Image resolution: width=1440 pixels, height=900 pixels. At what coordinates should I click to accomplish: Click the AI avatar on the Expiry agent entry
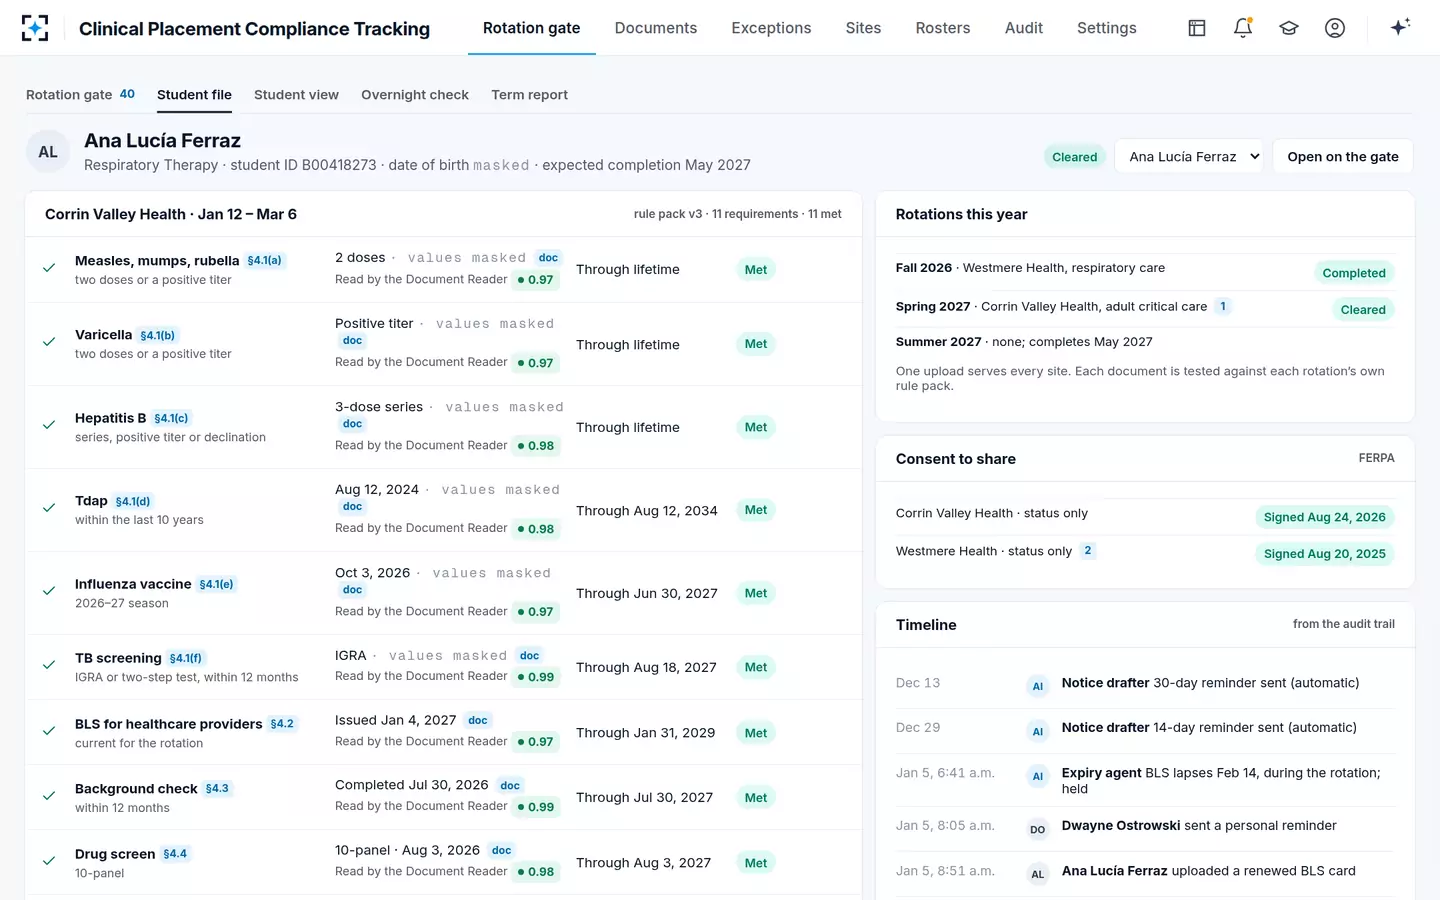[x=1038, y=776]
